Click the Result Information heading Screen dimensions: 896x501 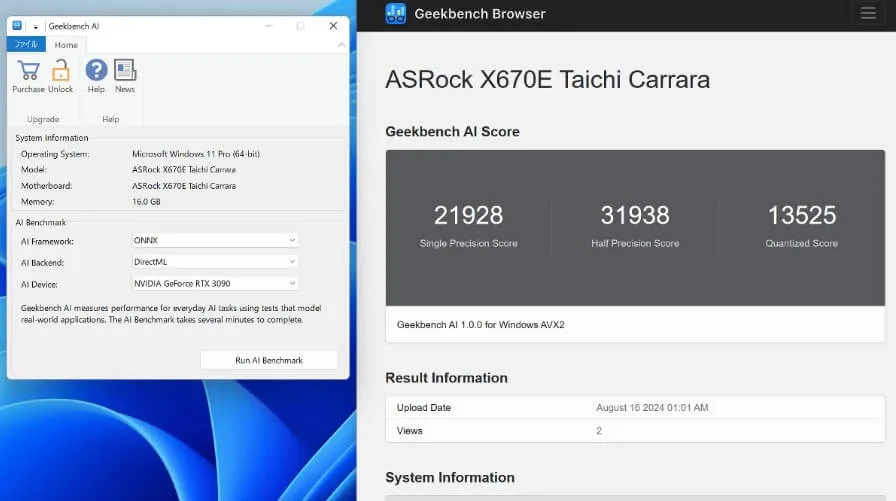coord(446,378)
